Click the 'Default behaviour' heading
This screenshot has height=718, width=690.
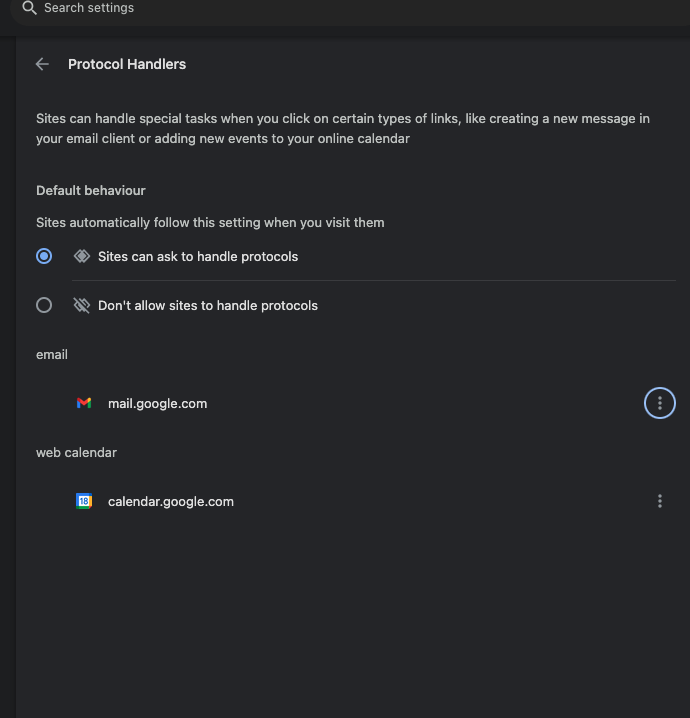91,190
